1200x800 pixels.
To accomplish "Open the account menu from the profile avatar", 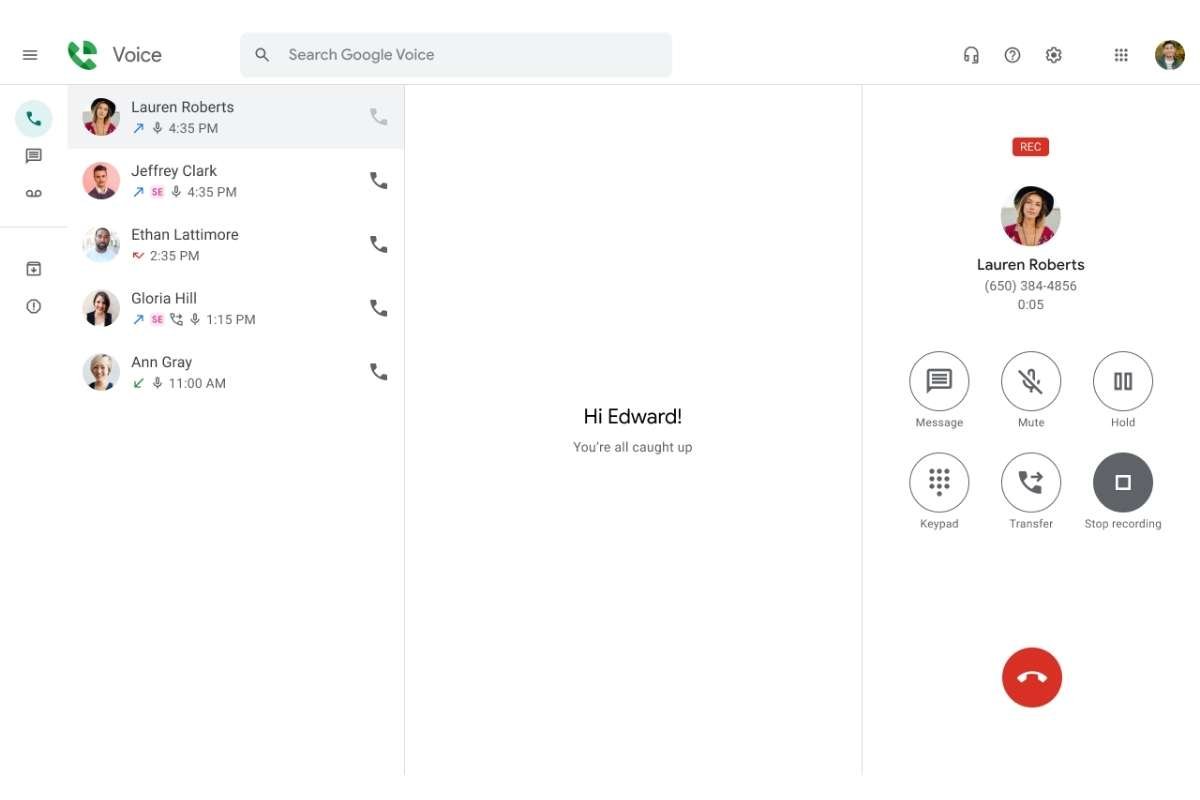I will pos(1168,55).
